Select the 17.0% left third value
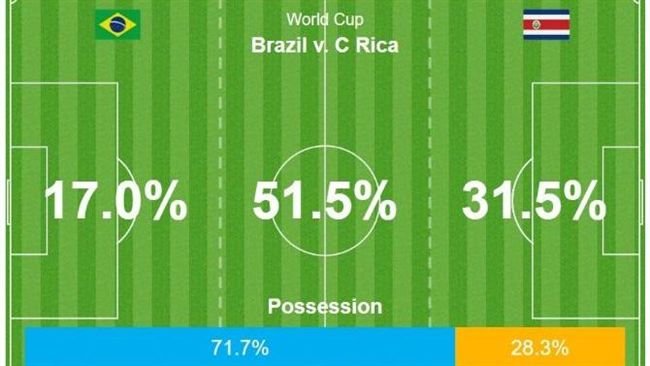 [116, 201]
